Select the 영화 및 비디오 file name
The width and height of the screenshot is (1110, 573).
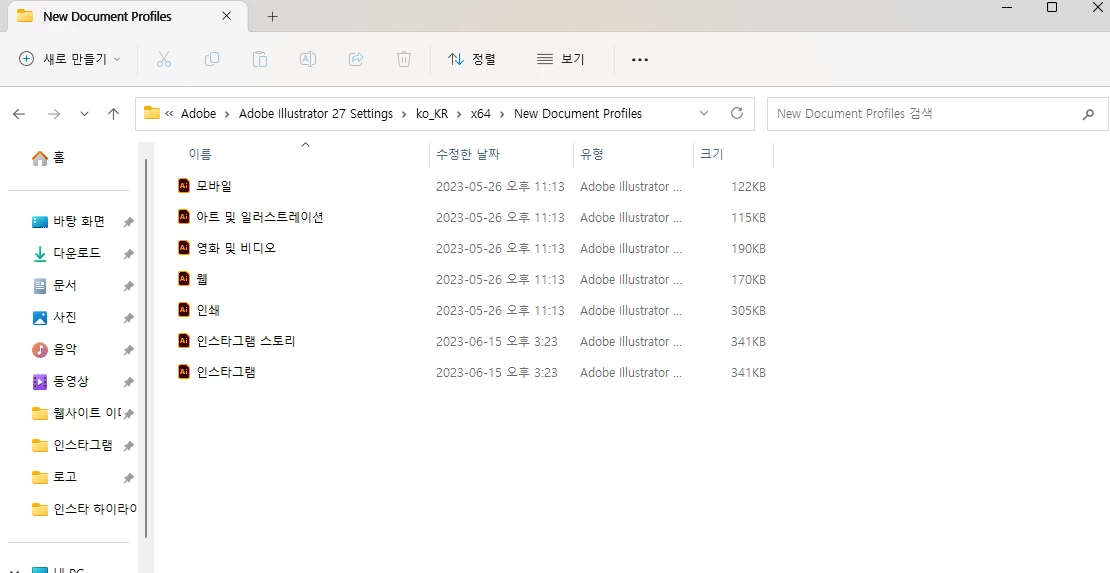pos(236,248)
